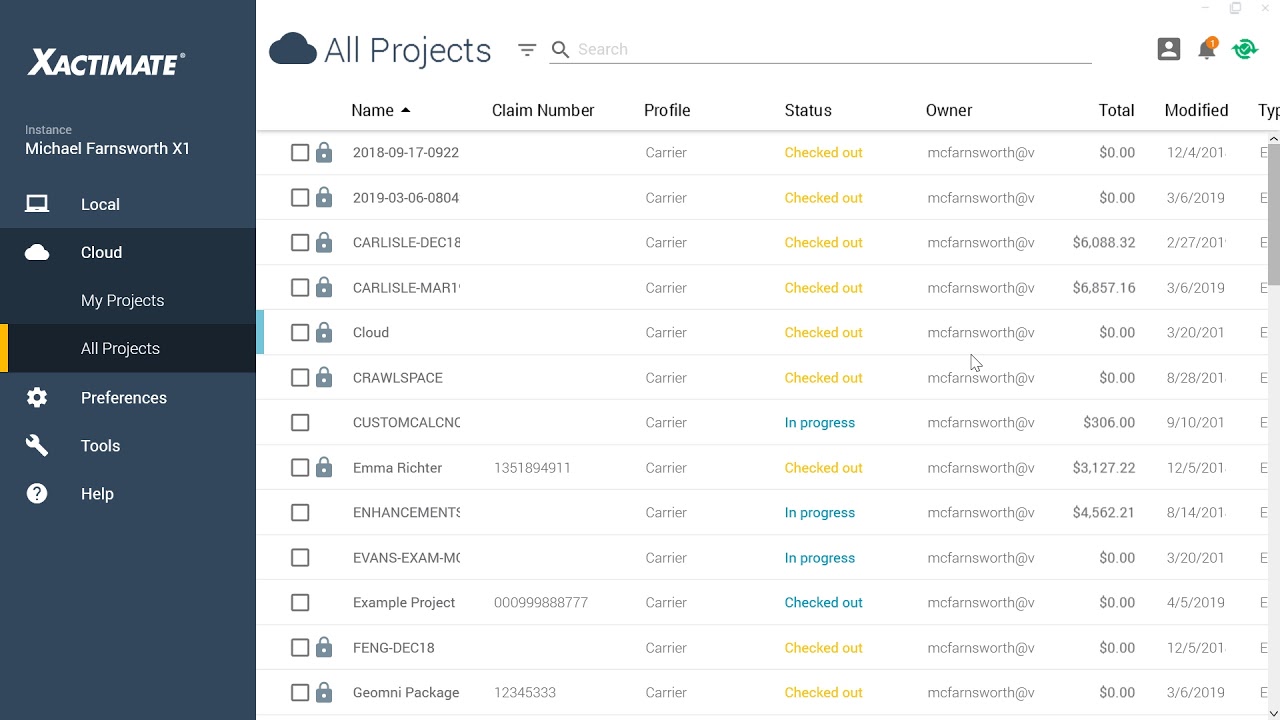Open the notifications bell
1280x720 pixels.
(x=1207, y=50)
